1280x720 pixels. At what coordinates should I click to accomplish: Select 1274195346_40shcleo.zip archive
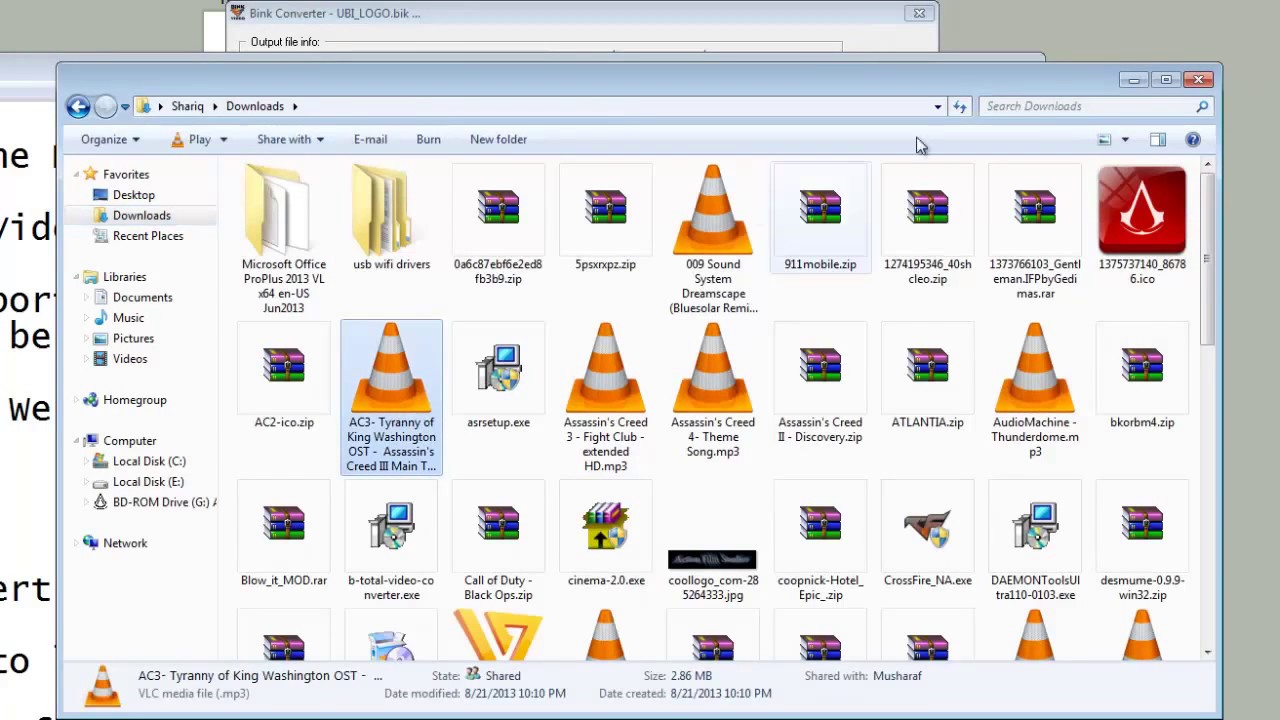927,226
